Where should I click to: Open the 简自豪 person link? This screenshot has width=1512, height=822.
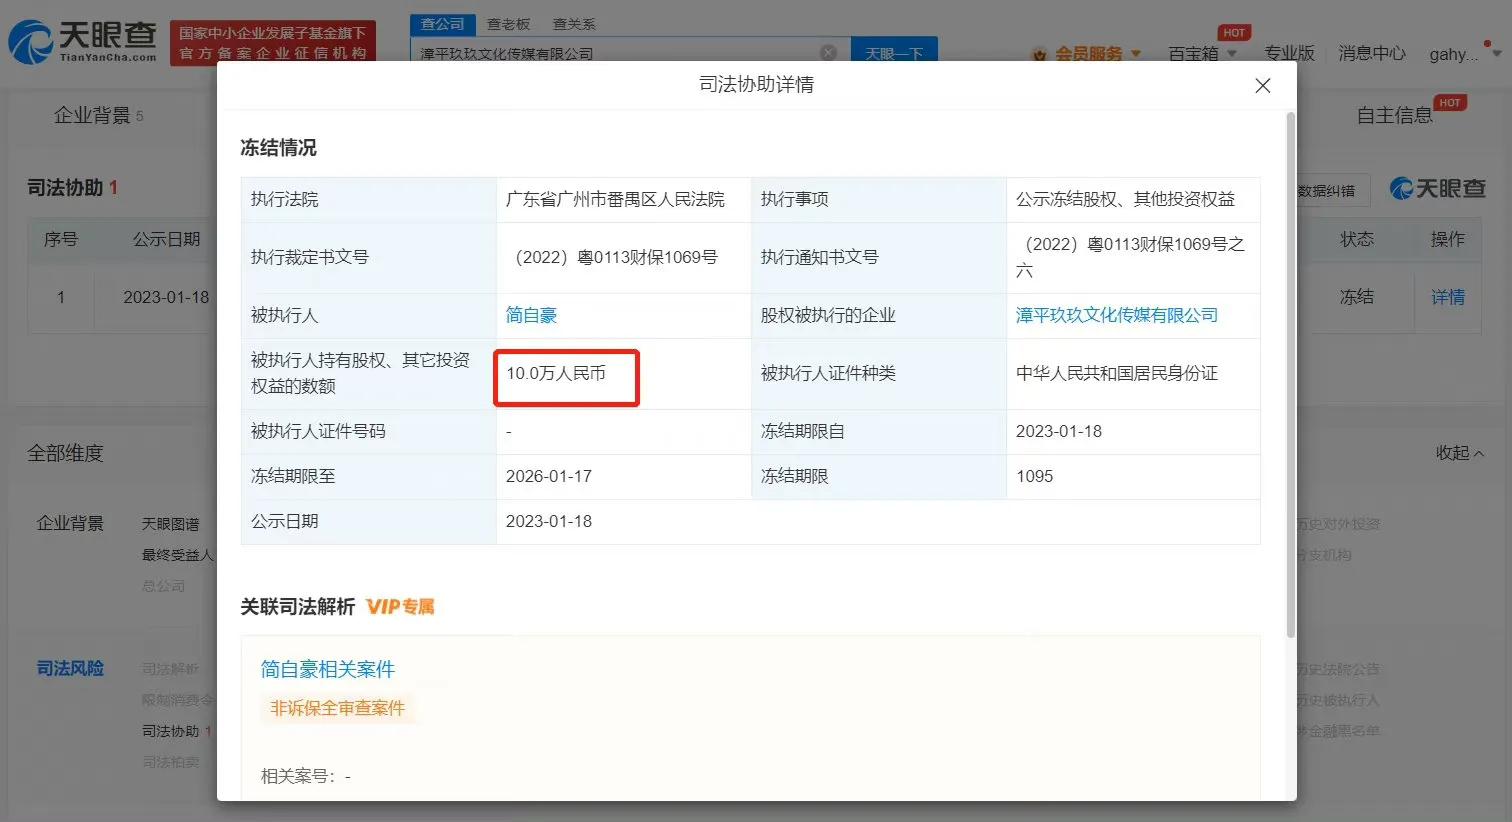coord(528,314)
